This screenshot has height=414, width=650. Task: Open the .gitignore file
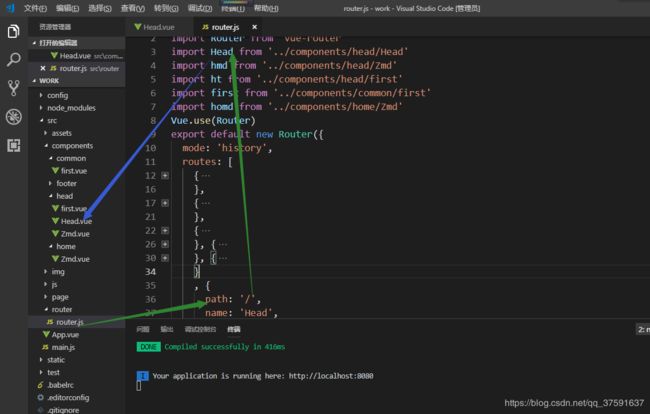click(63, 410)
